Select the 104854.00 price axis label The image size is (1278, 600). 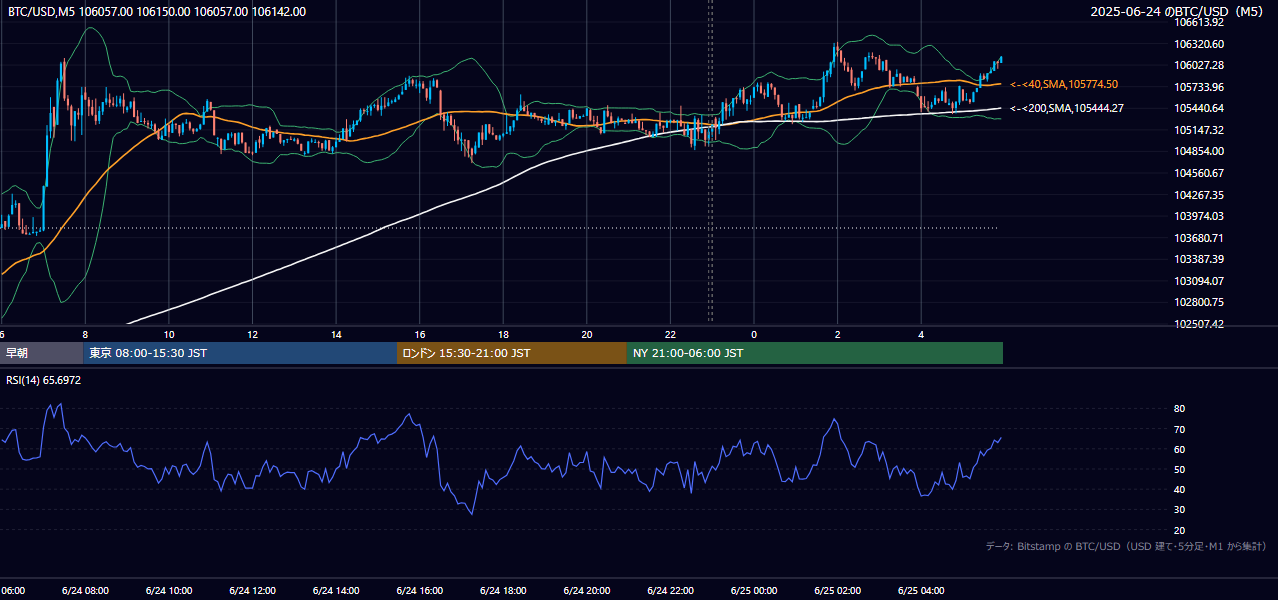[1199, 151]
